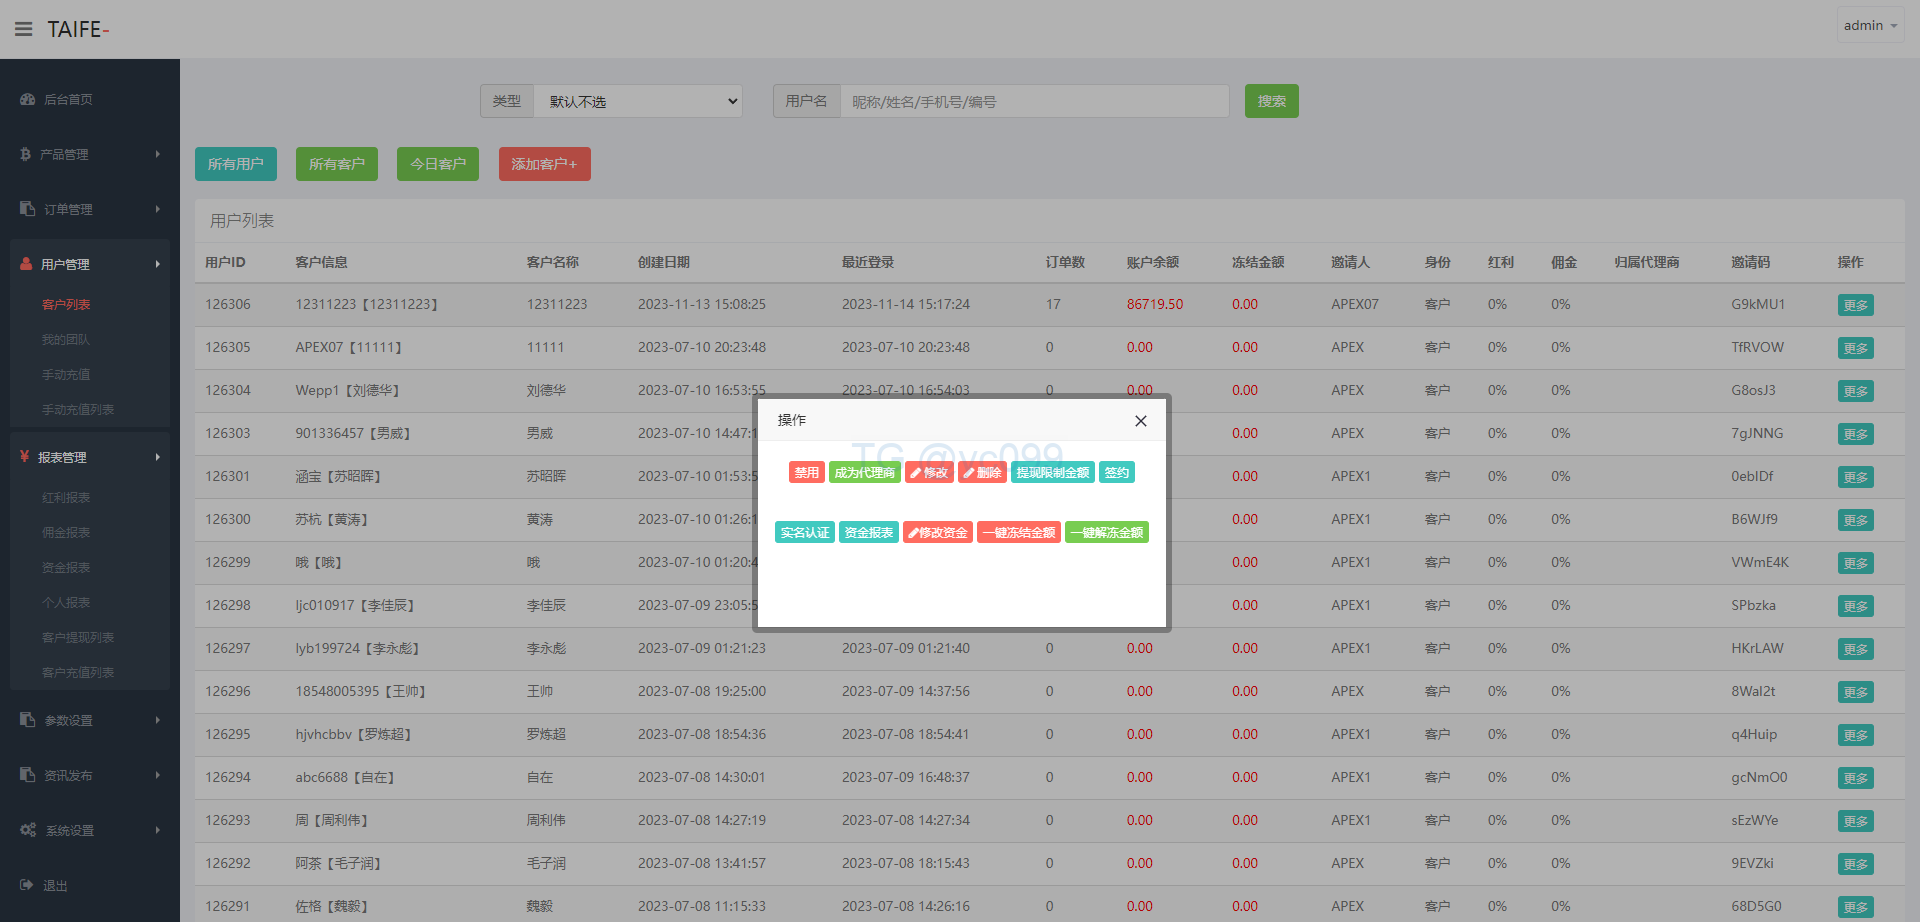1920x922 pixels.
Task: Open 手动充值 in the sidebar submenu
Action: click(x=66, y=375)
